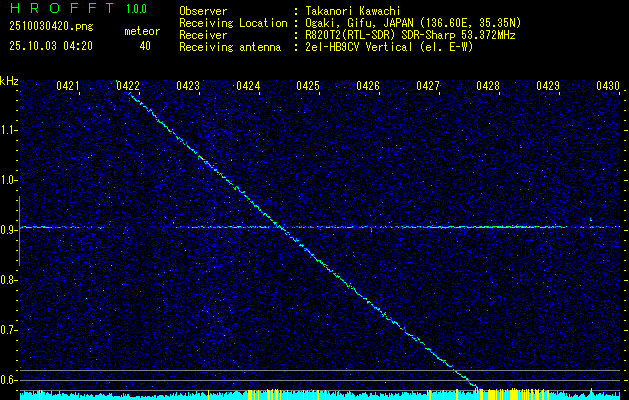Image resolution: width=629 pixels, height=400 pixels.
Task: Click the observer name Takanori Kawachi
Action: click(x=353, y=11)
